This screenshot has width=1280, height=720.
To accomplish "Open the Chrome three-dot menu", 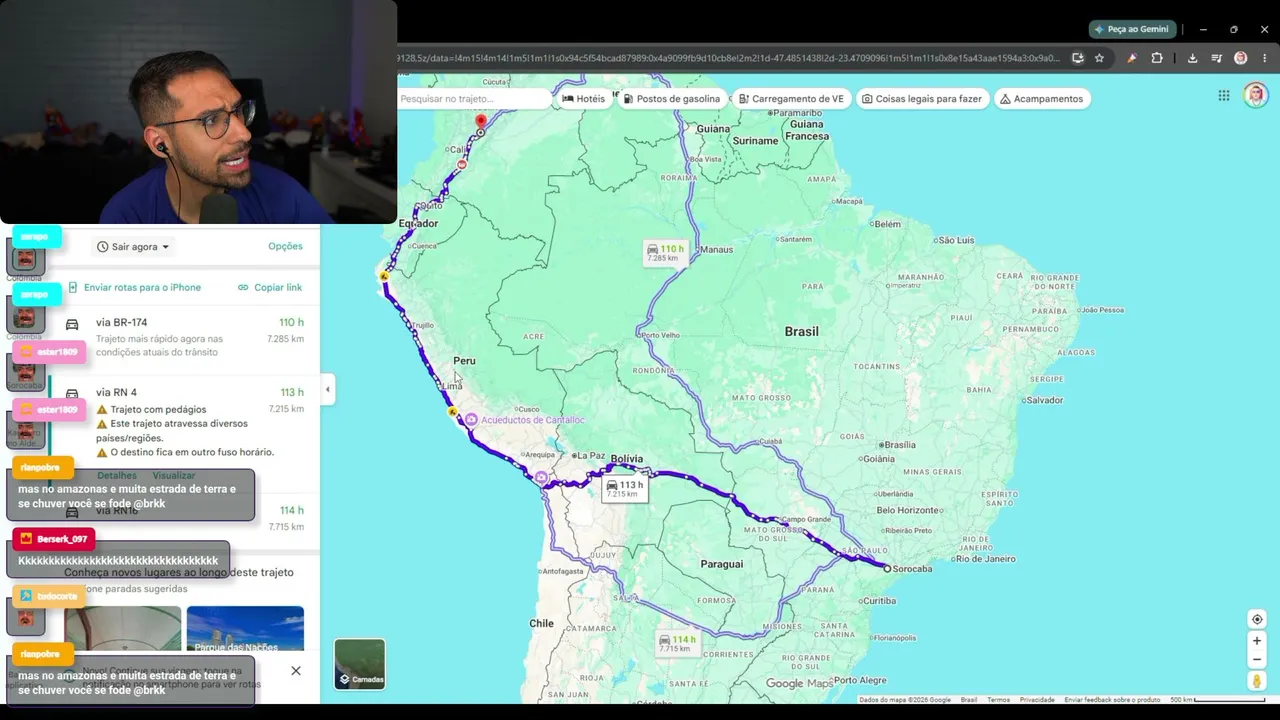I will point(1264,58).
